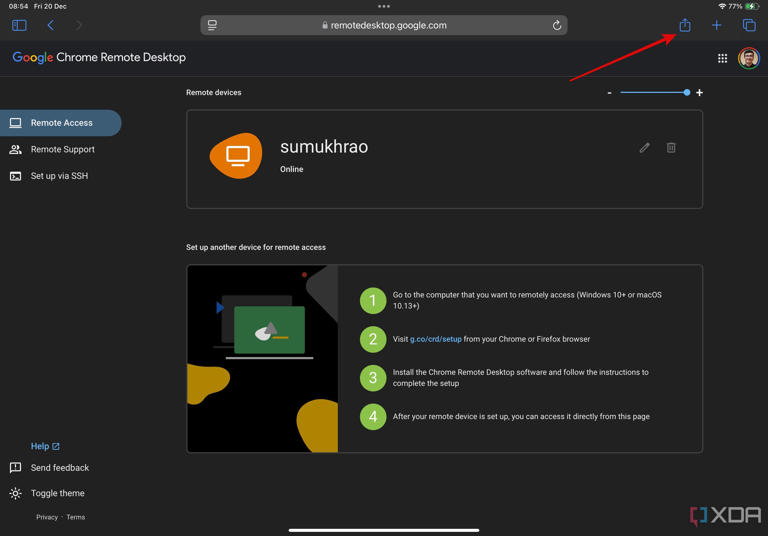The width and height of the screenshot is (768, 536).
Task: Click 'Set up another device for remote access'
Action: click(x=256, y=247)
